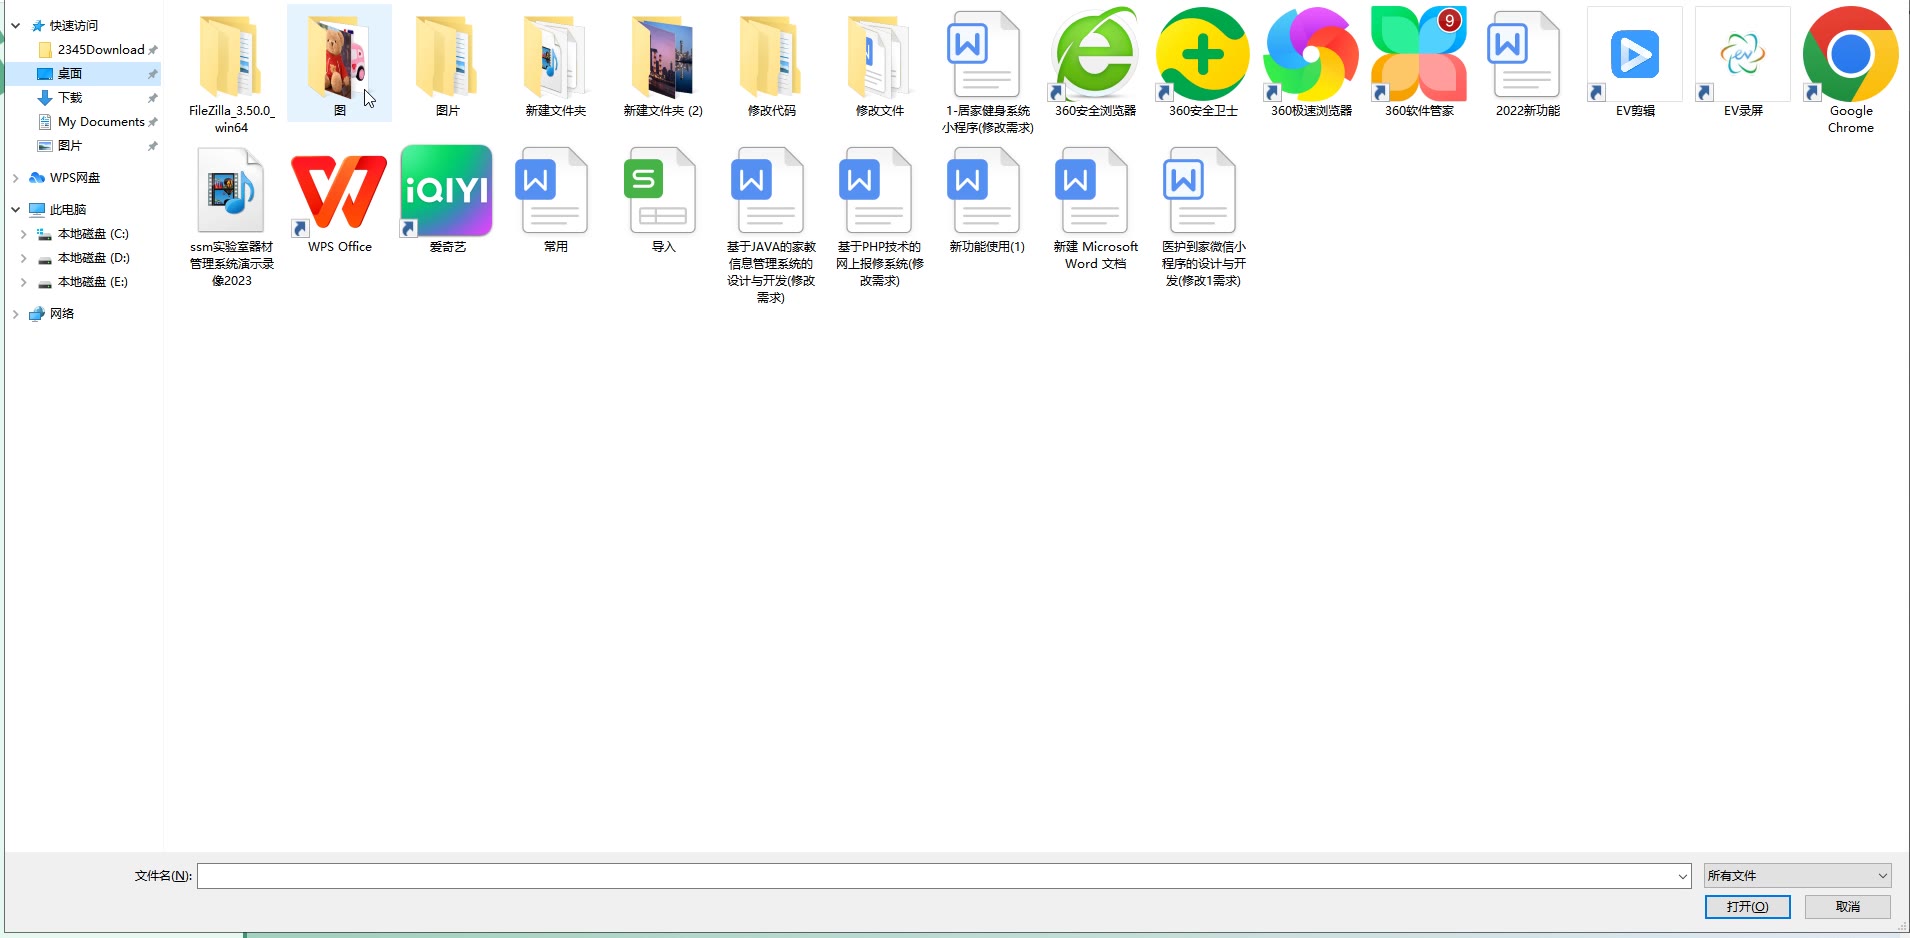Select 此电脑 in the navigation tree
1910x938 pixels.
[68, 210]
